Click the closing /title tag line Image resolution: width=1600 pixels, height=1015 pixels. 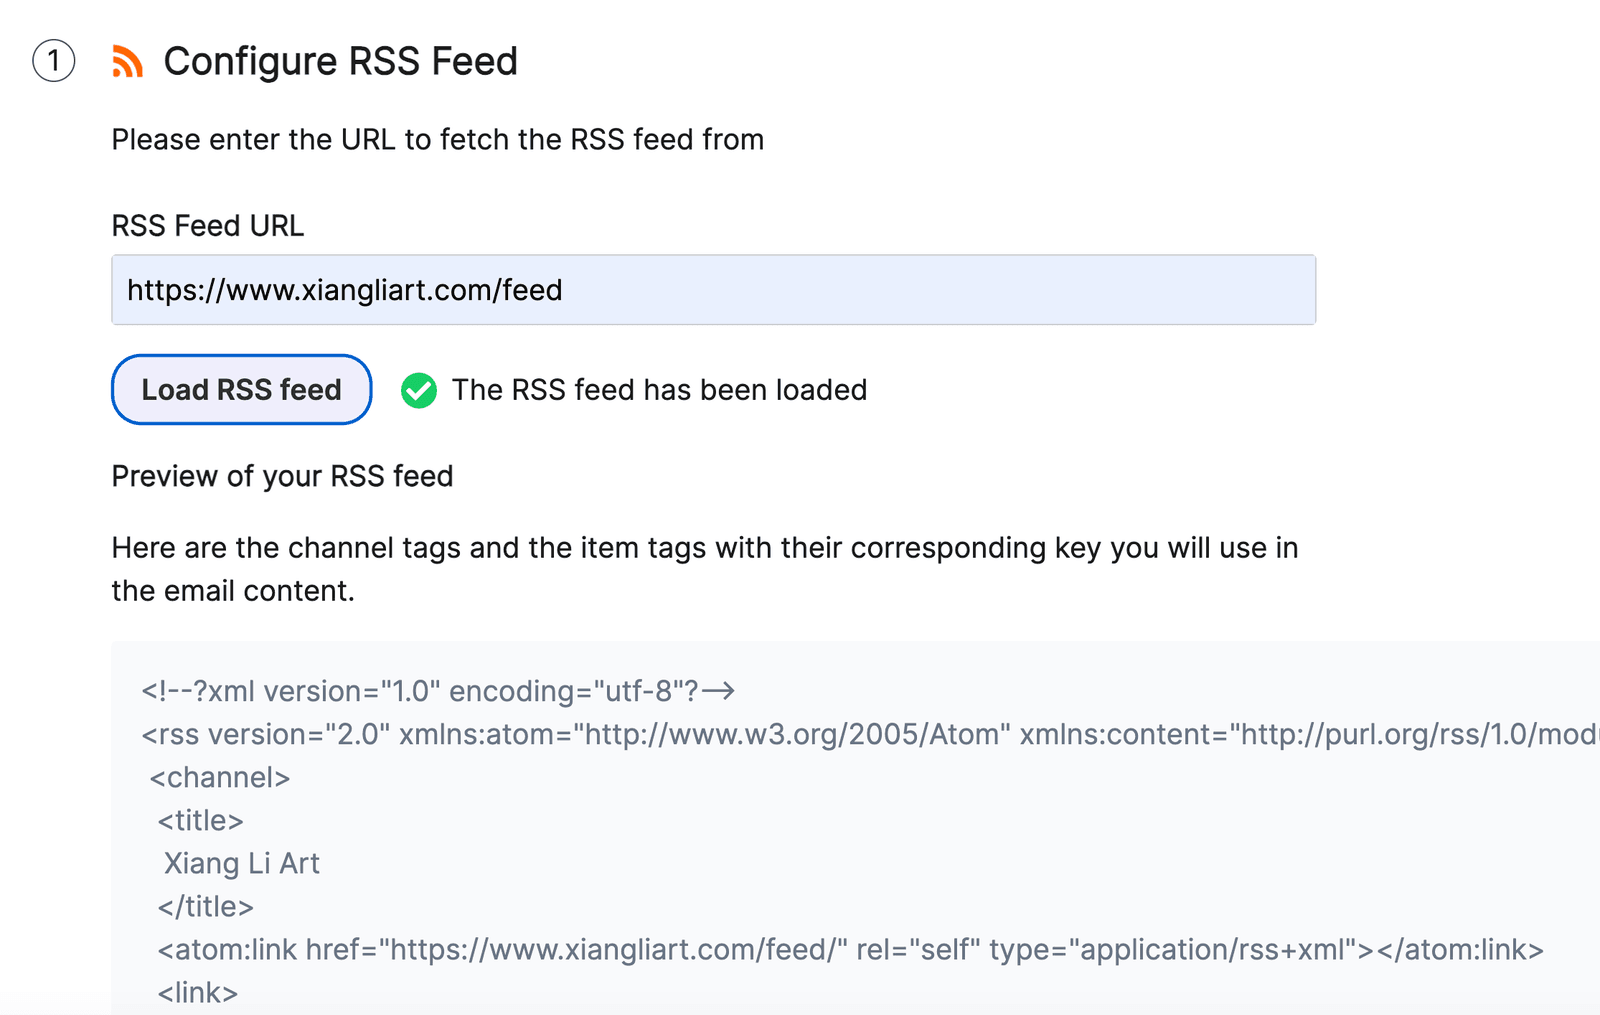206,906
